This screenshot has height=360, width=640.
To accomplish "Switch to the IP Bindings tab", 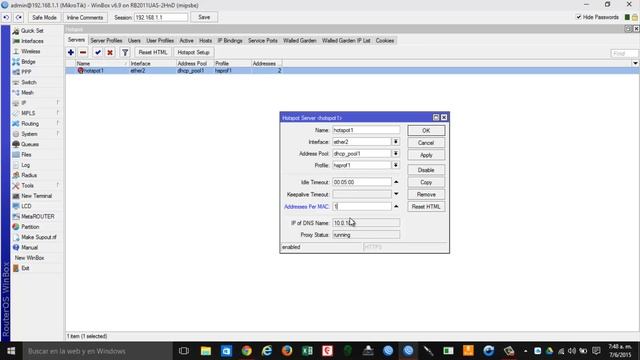I will (230, 40).
